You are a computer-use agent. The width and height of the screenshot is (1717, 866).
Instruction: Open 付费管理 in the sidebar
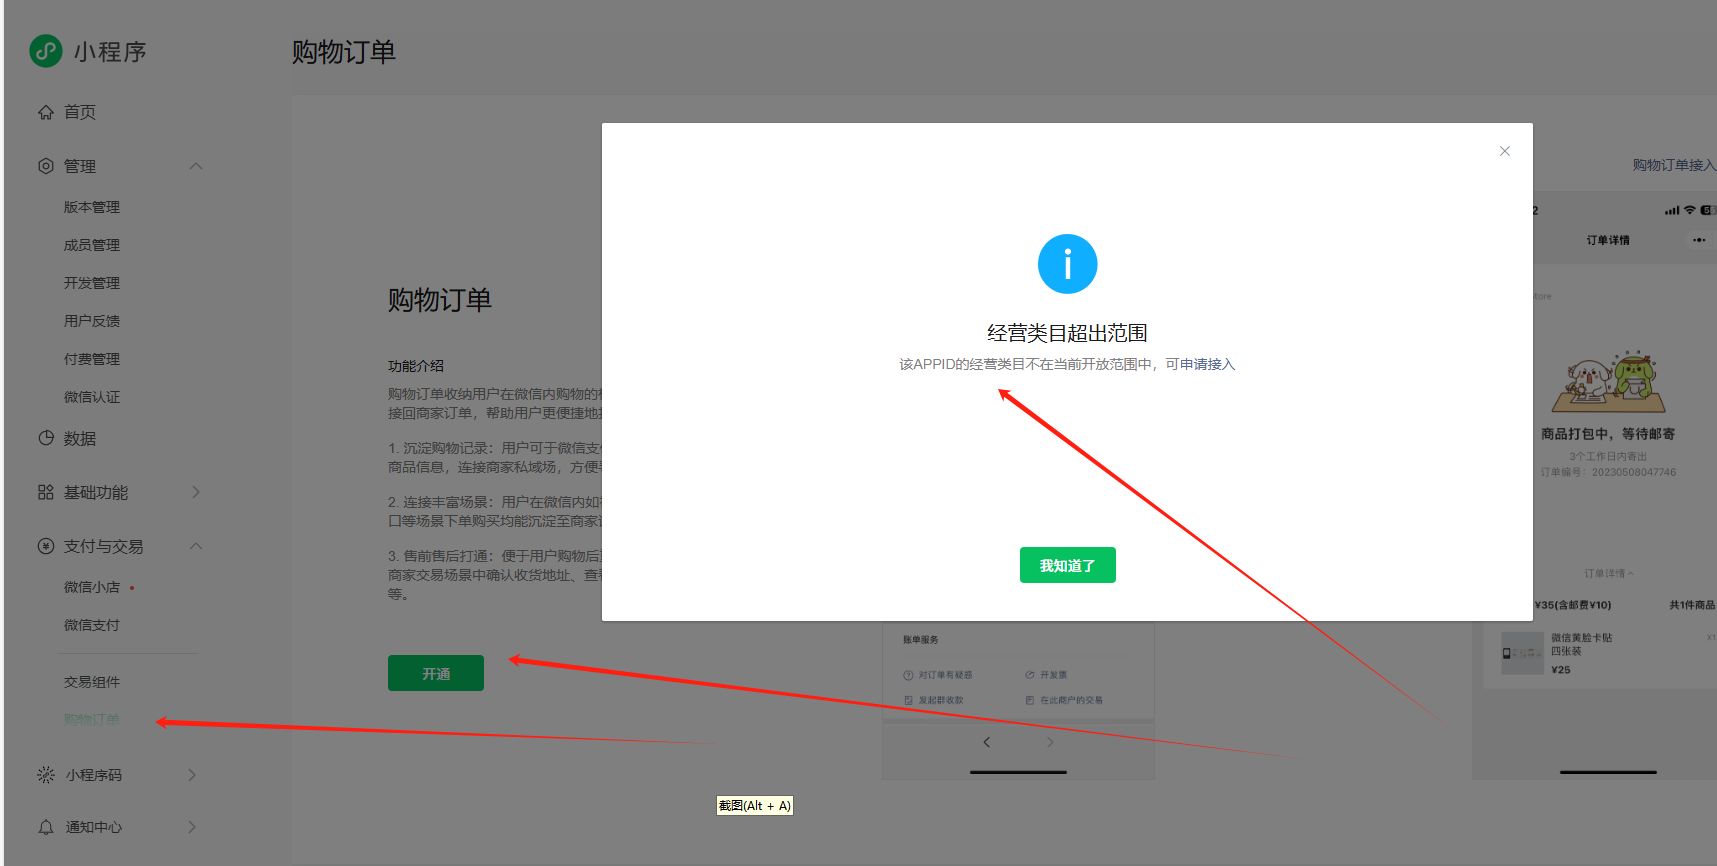click(x=92, y=359)
